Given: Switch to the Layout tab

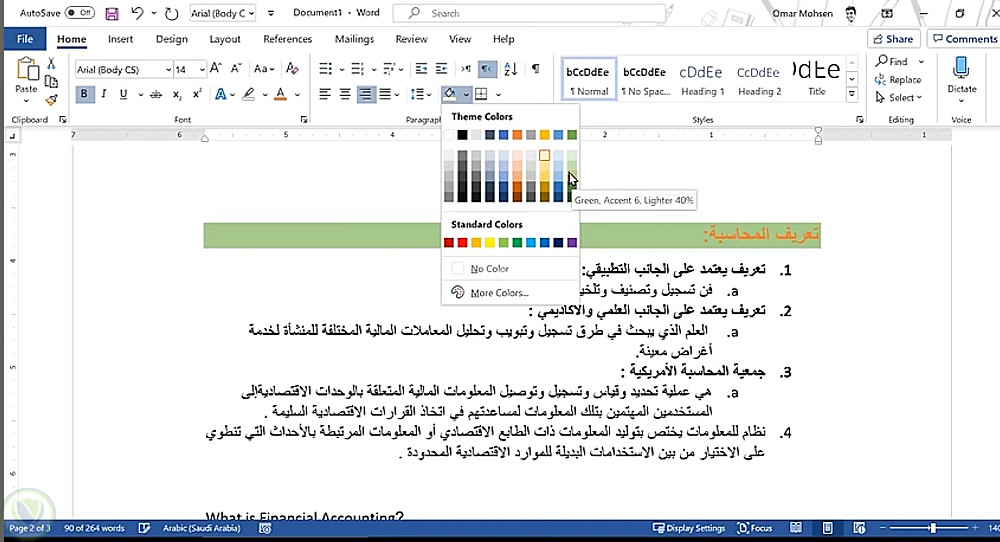Looking at the screenshot, I should pos(225,39).
